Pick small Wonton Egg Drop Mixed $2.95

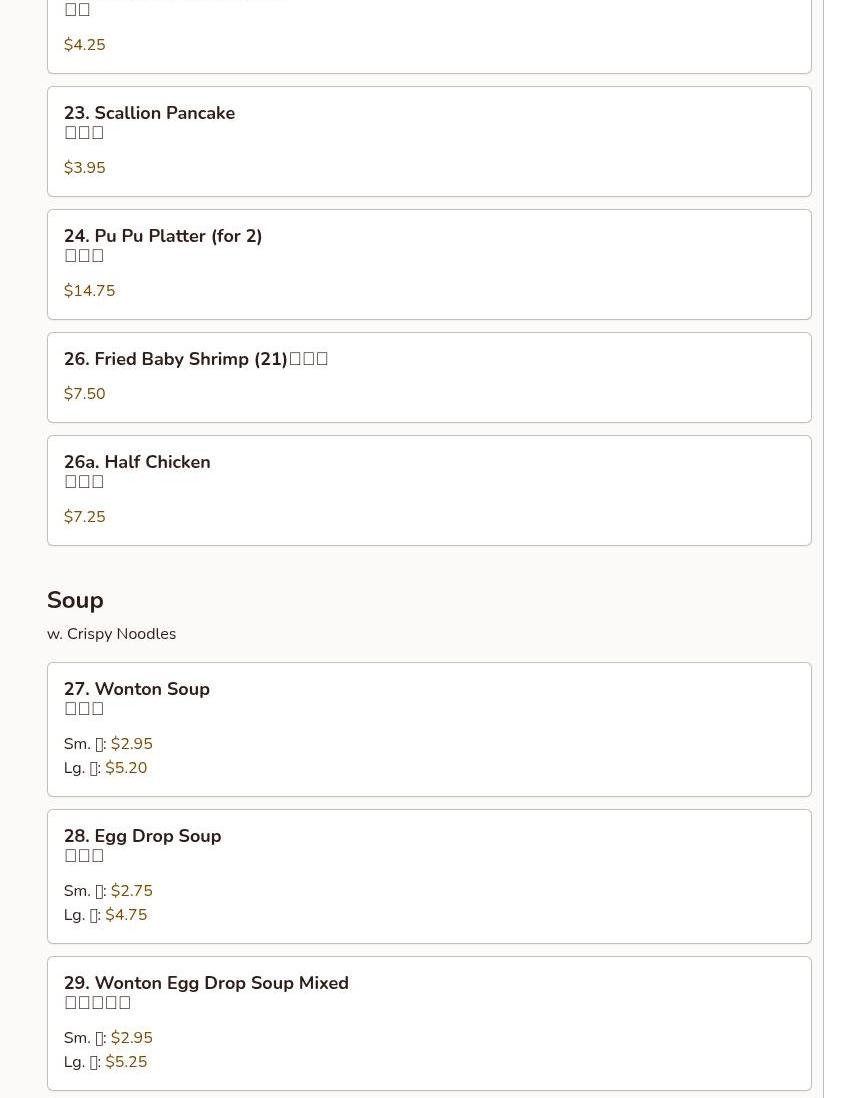click(x=131, y=1038)
